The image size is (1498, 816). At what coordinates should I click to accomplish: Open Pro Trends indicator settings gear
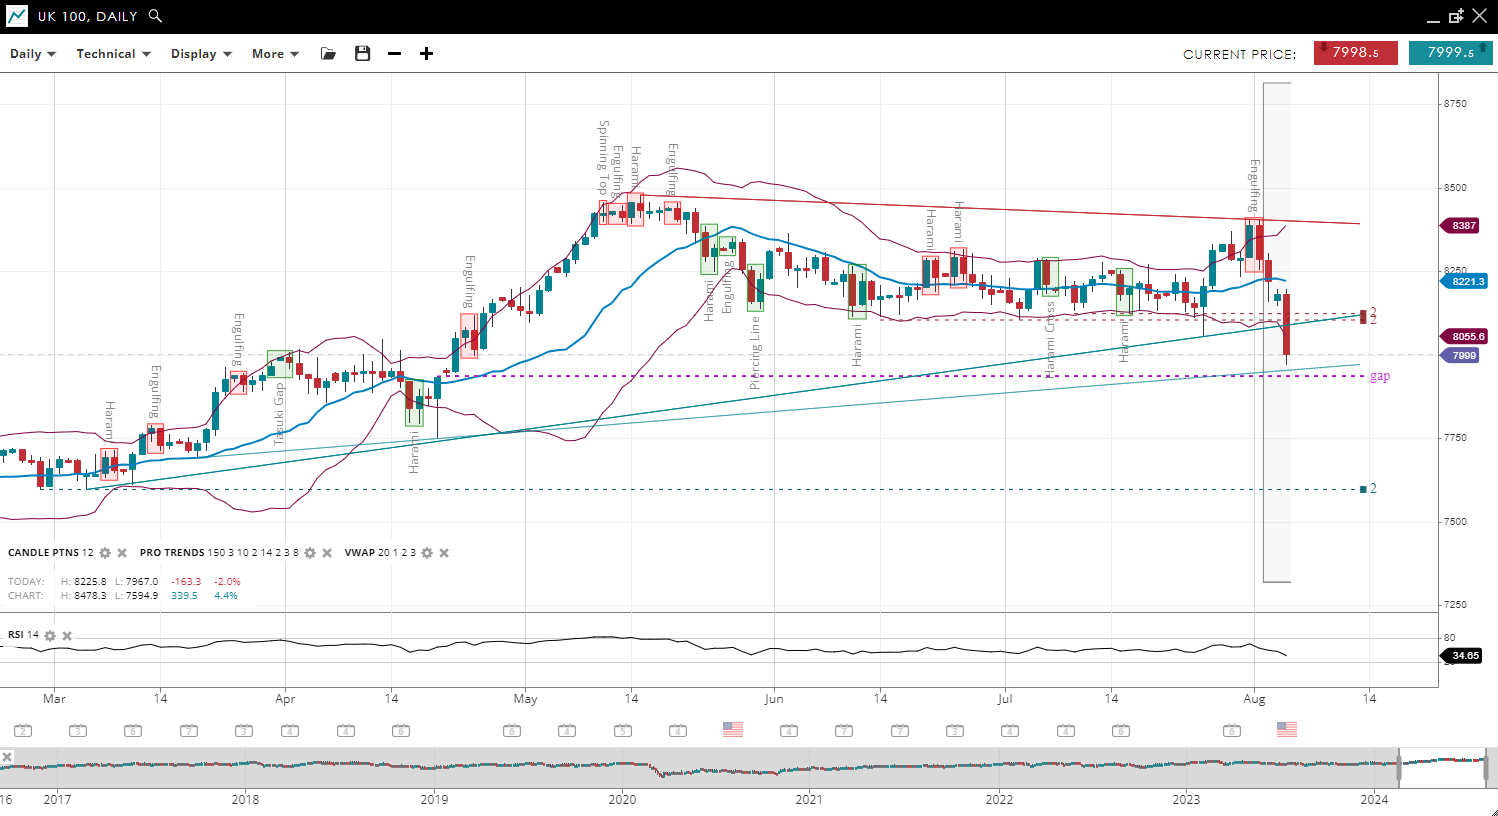coord(310,553)
